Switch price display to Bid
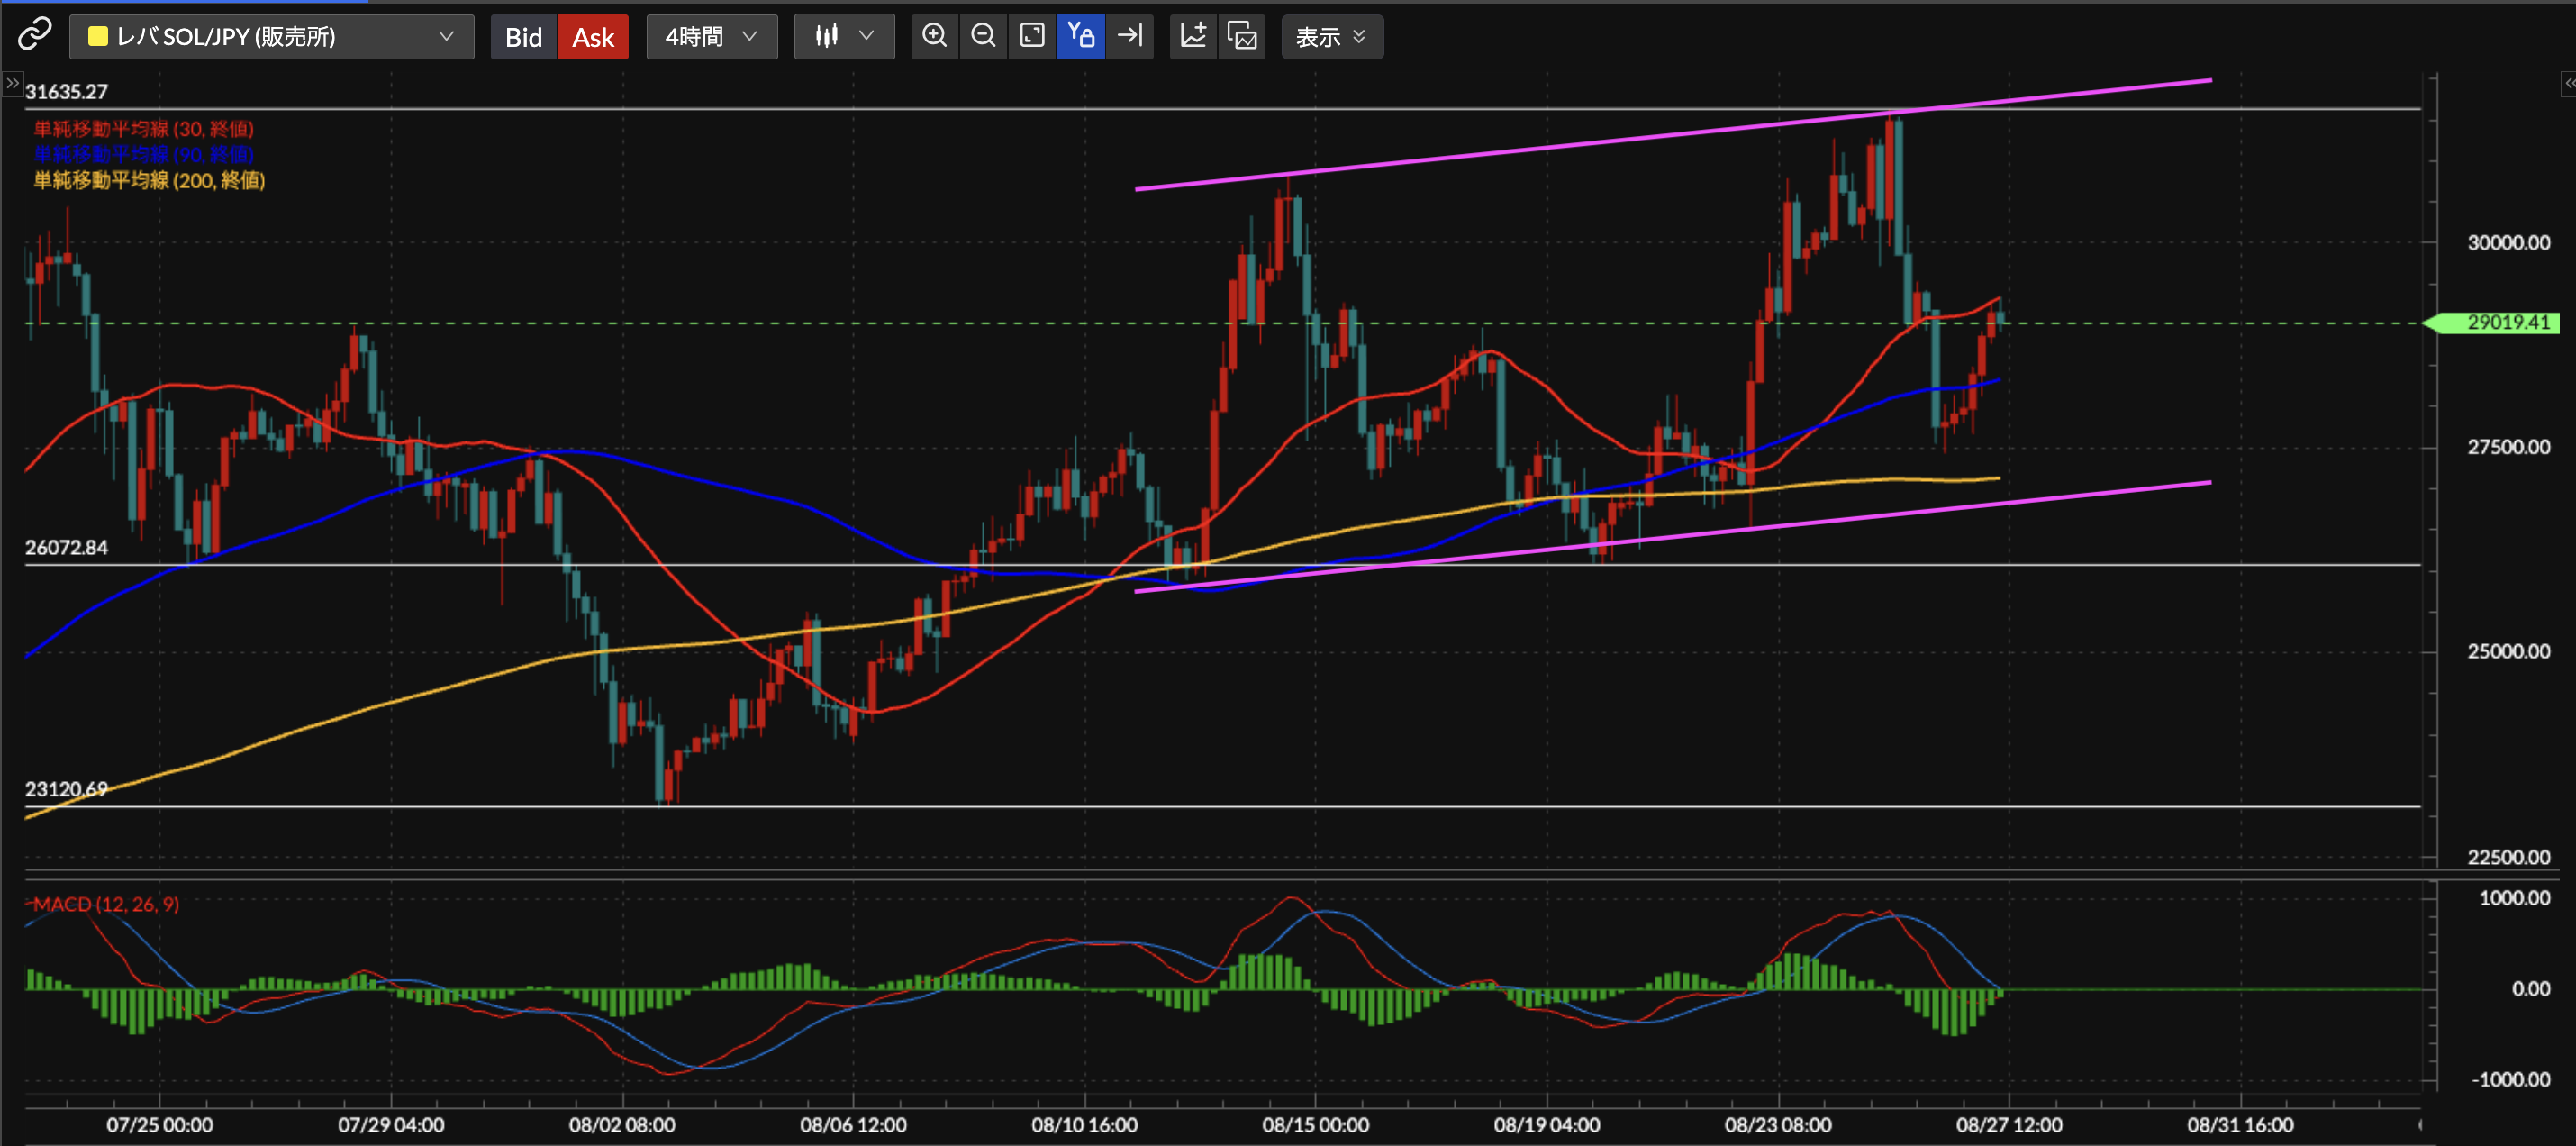Screen dimensions: 2576x1146 523,37
